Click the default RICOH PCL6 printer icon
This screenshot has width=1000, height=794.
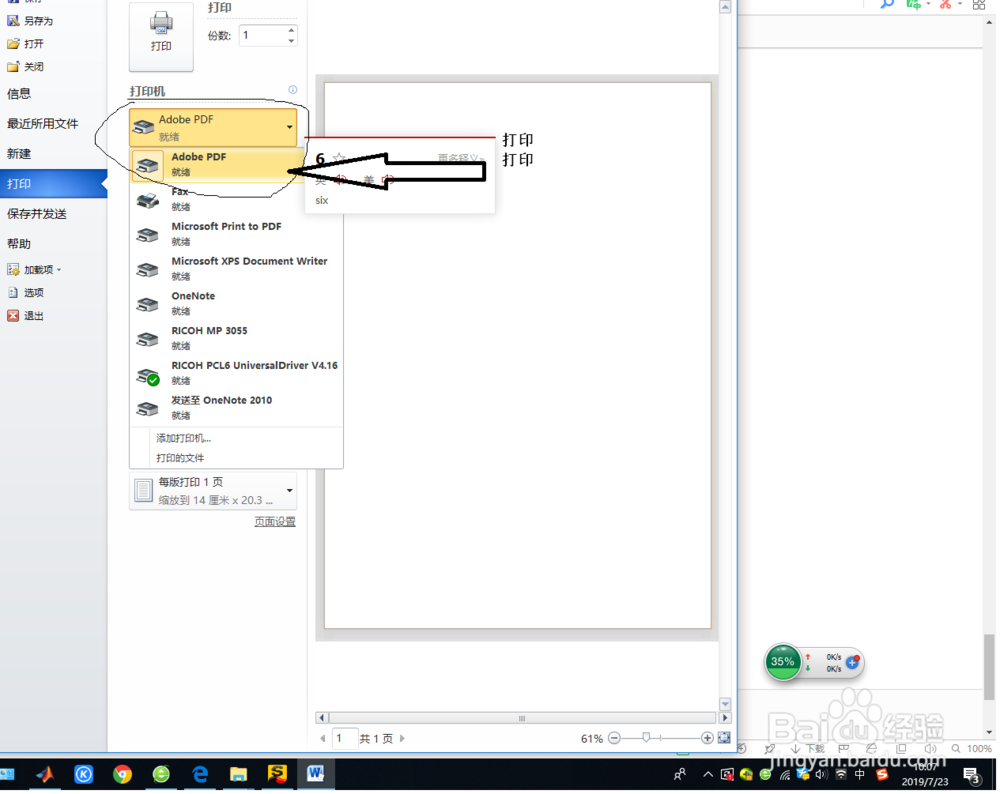pos(148,376)
